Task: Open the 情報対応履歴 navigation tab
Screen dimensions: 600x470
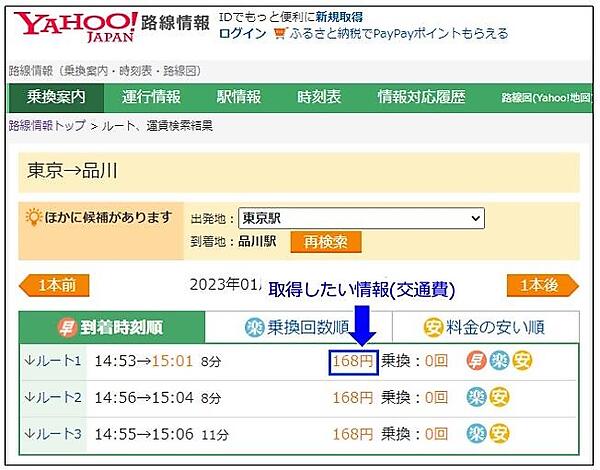Action: 421,97
